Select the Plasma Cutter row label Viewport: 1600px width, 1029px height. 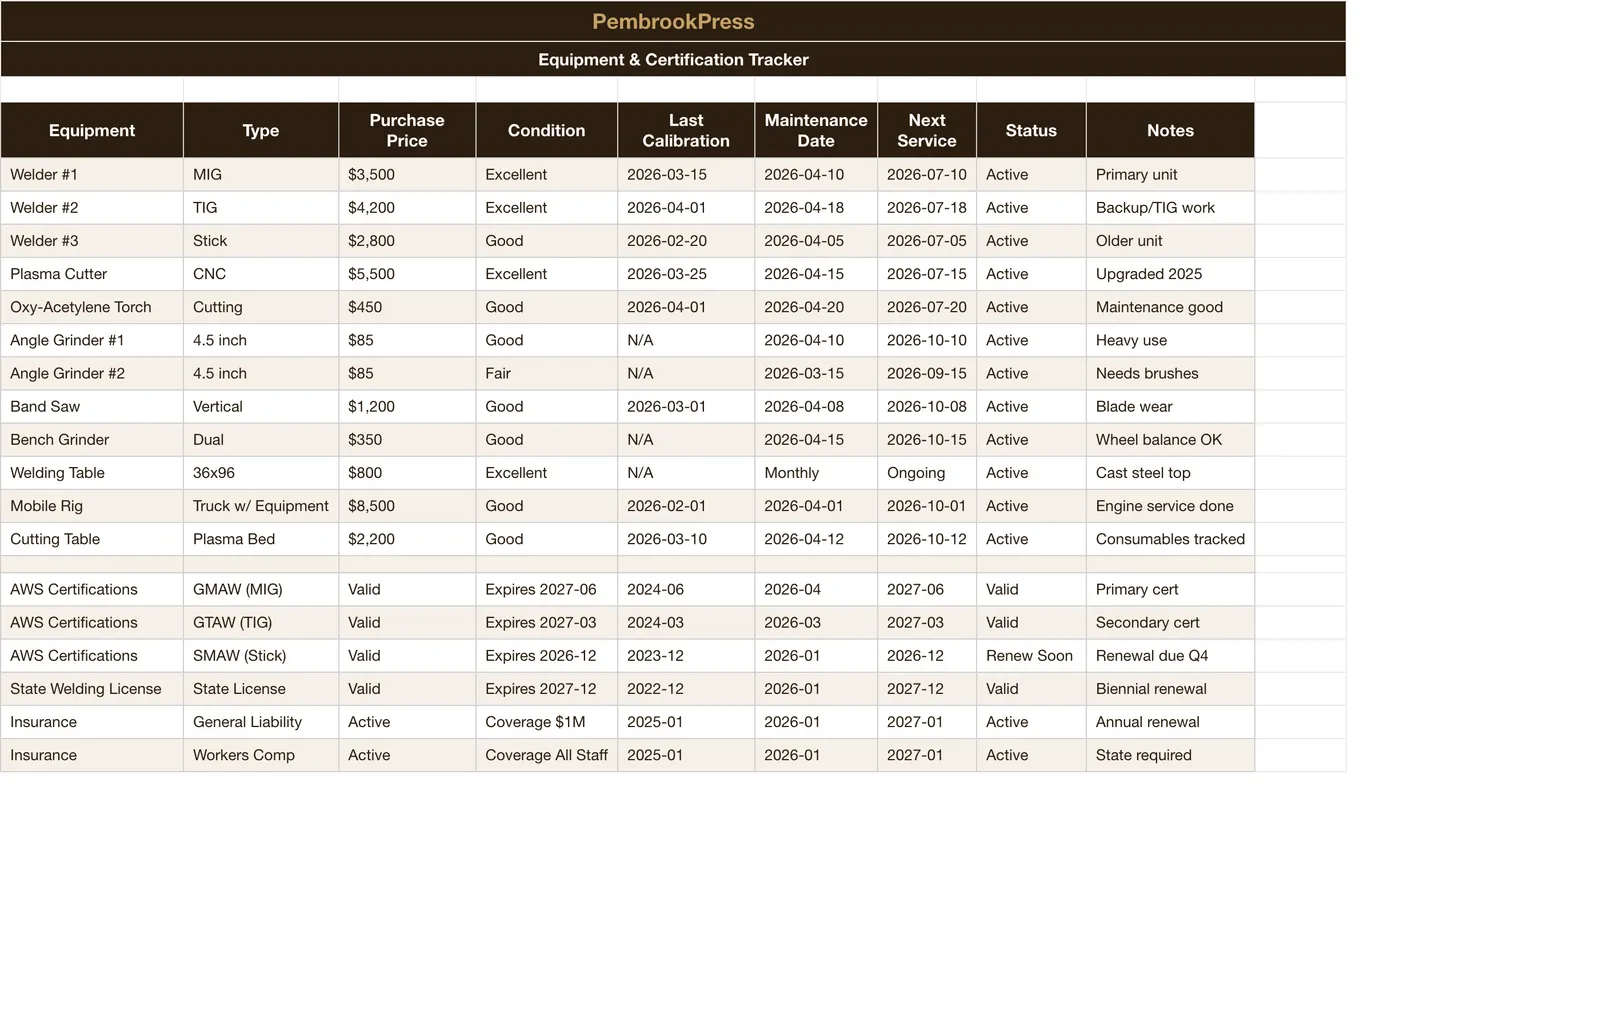[x=92, y=273]
